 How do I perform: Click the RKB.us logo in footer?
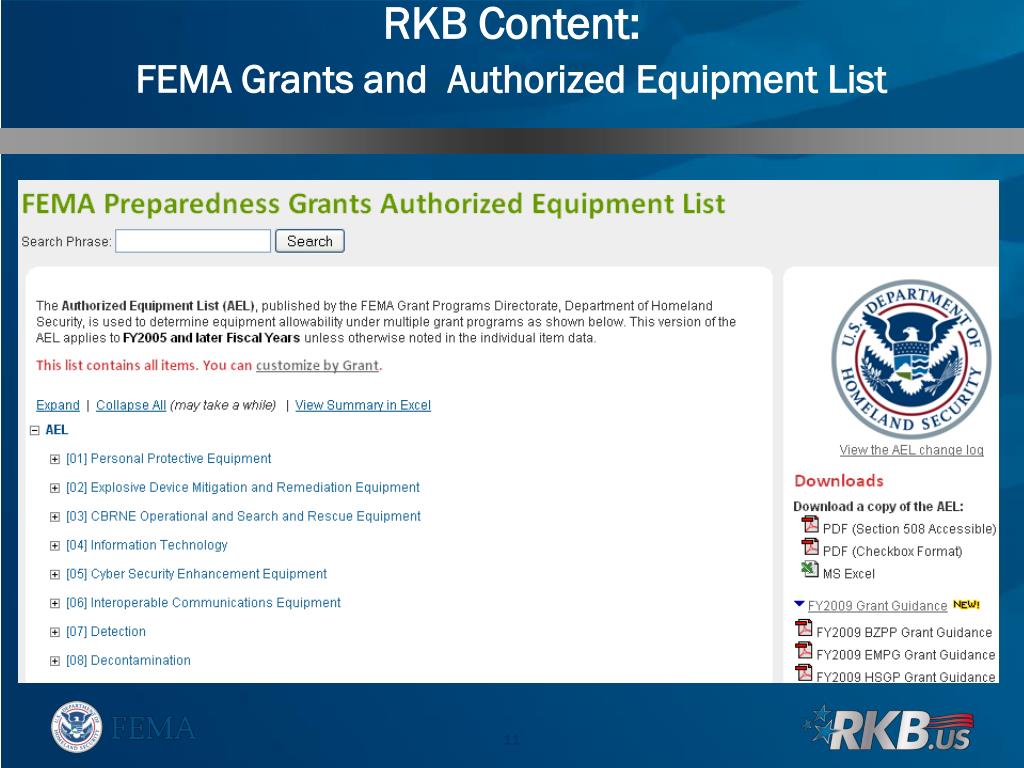889,728
